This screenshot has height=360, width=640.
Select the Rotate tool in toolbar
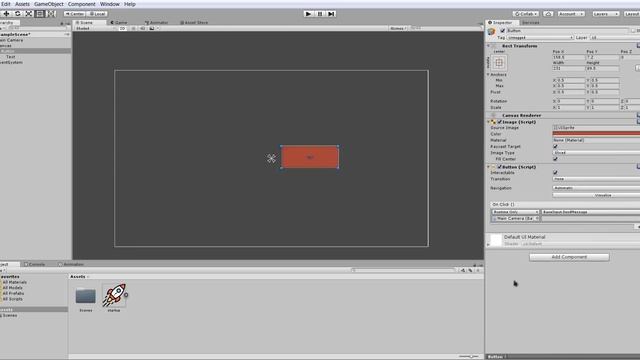pyautogui.click(x=18, y=13)
